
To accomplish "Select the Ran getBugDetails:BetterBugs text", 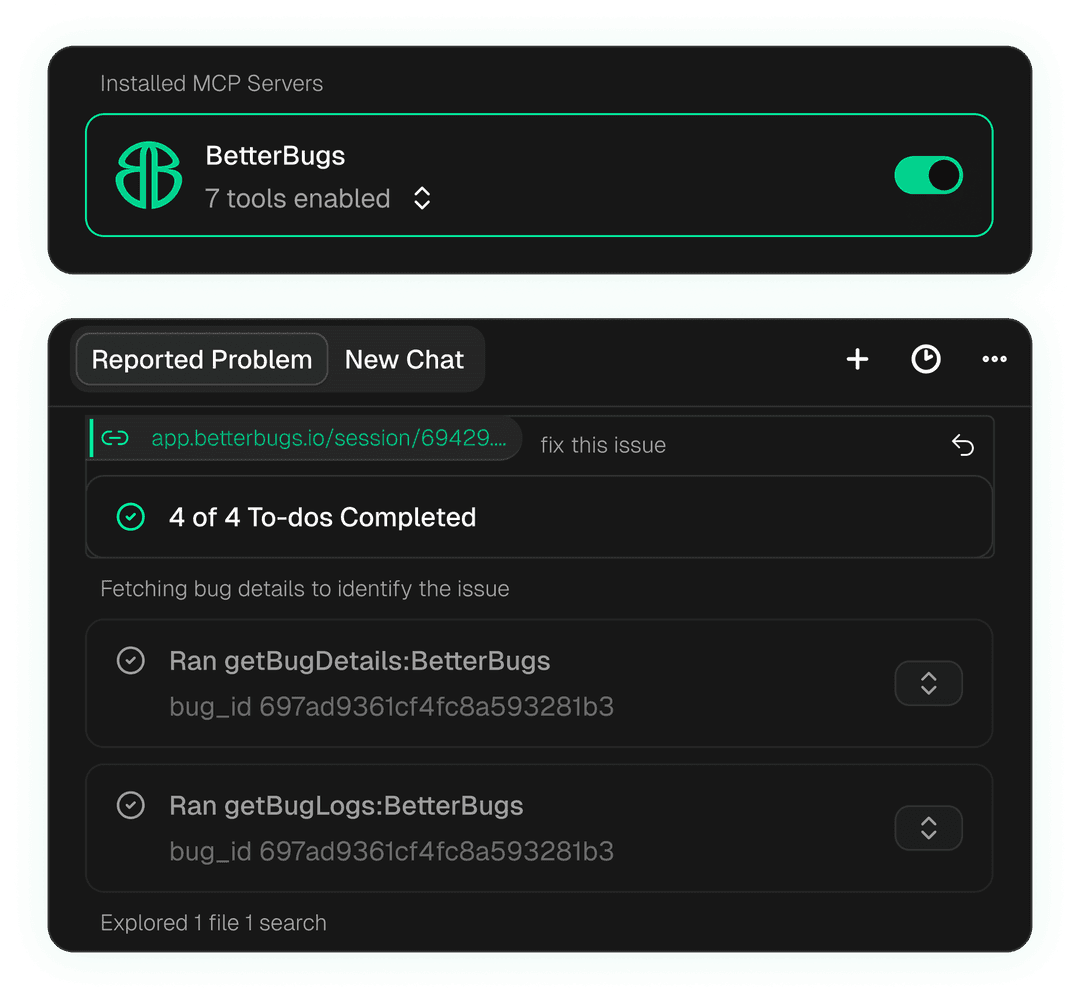I will point(360,661).
